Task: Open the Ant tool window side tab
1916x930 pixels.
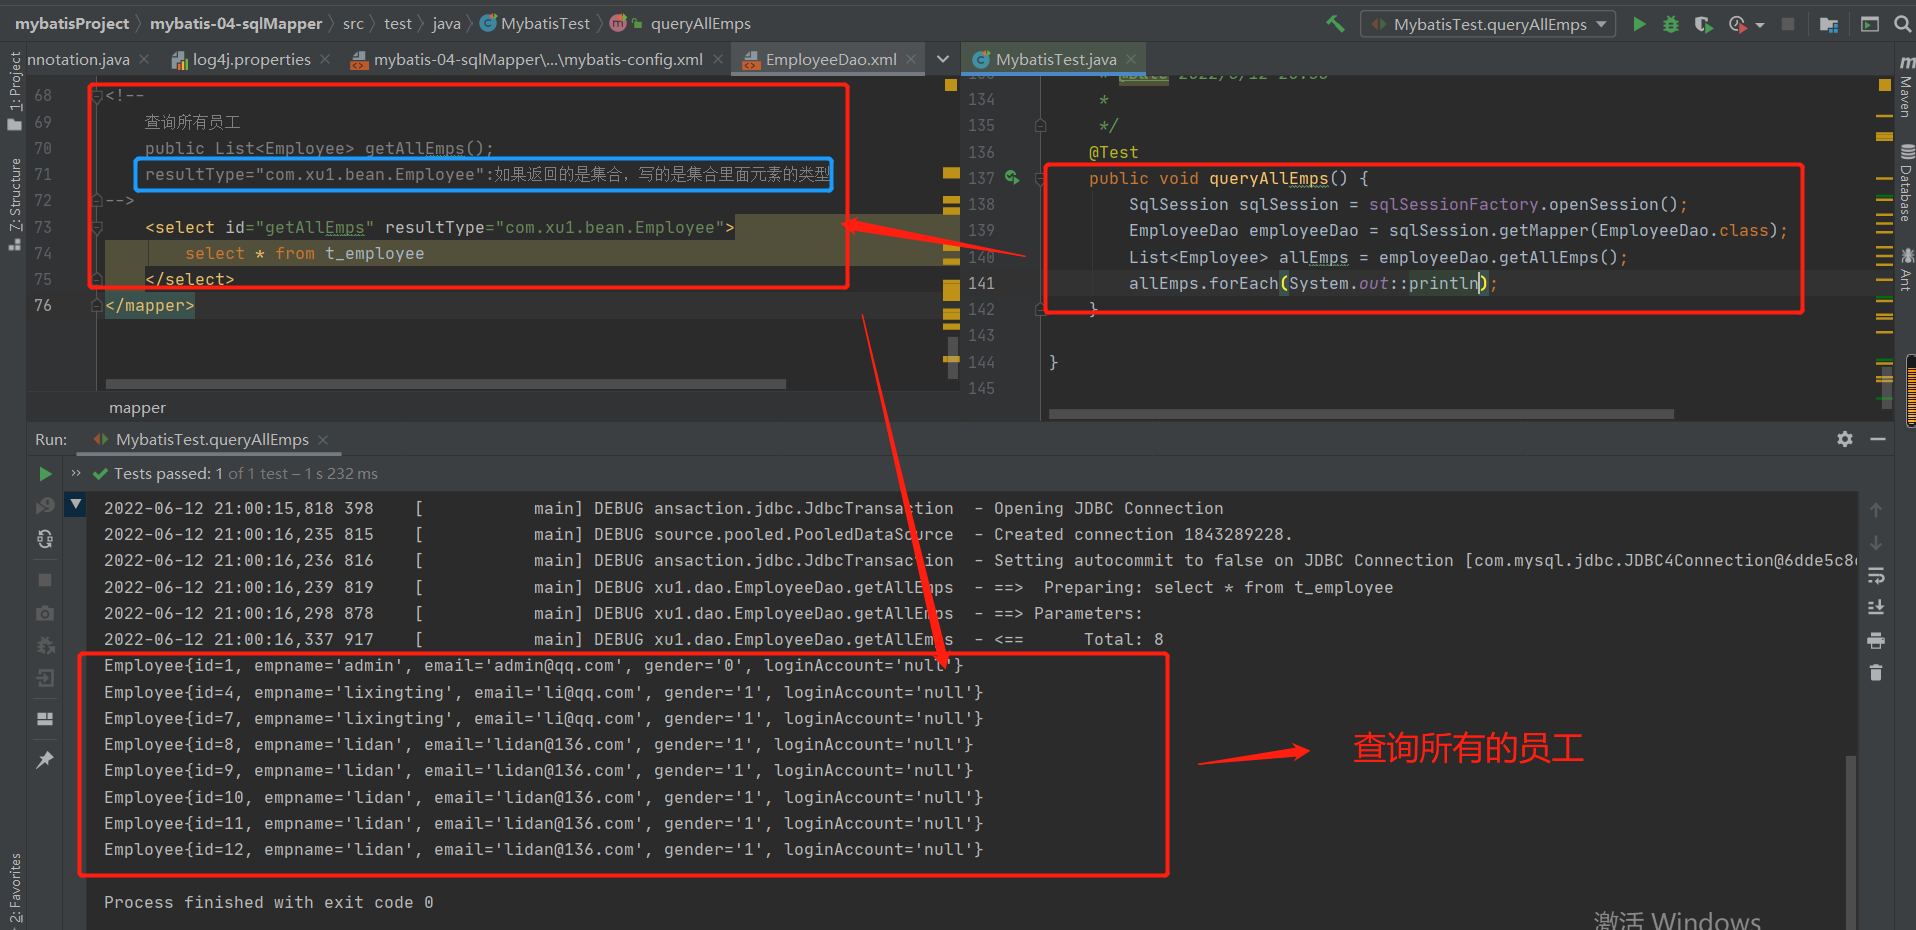Action: click(1906, 270)
